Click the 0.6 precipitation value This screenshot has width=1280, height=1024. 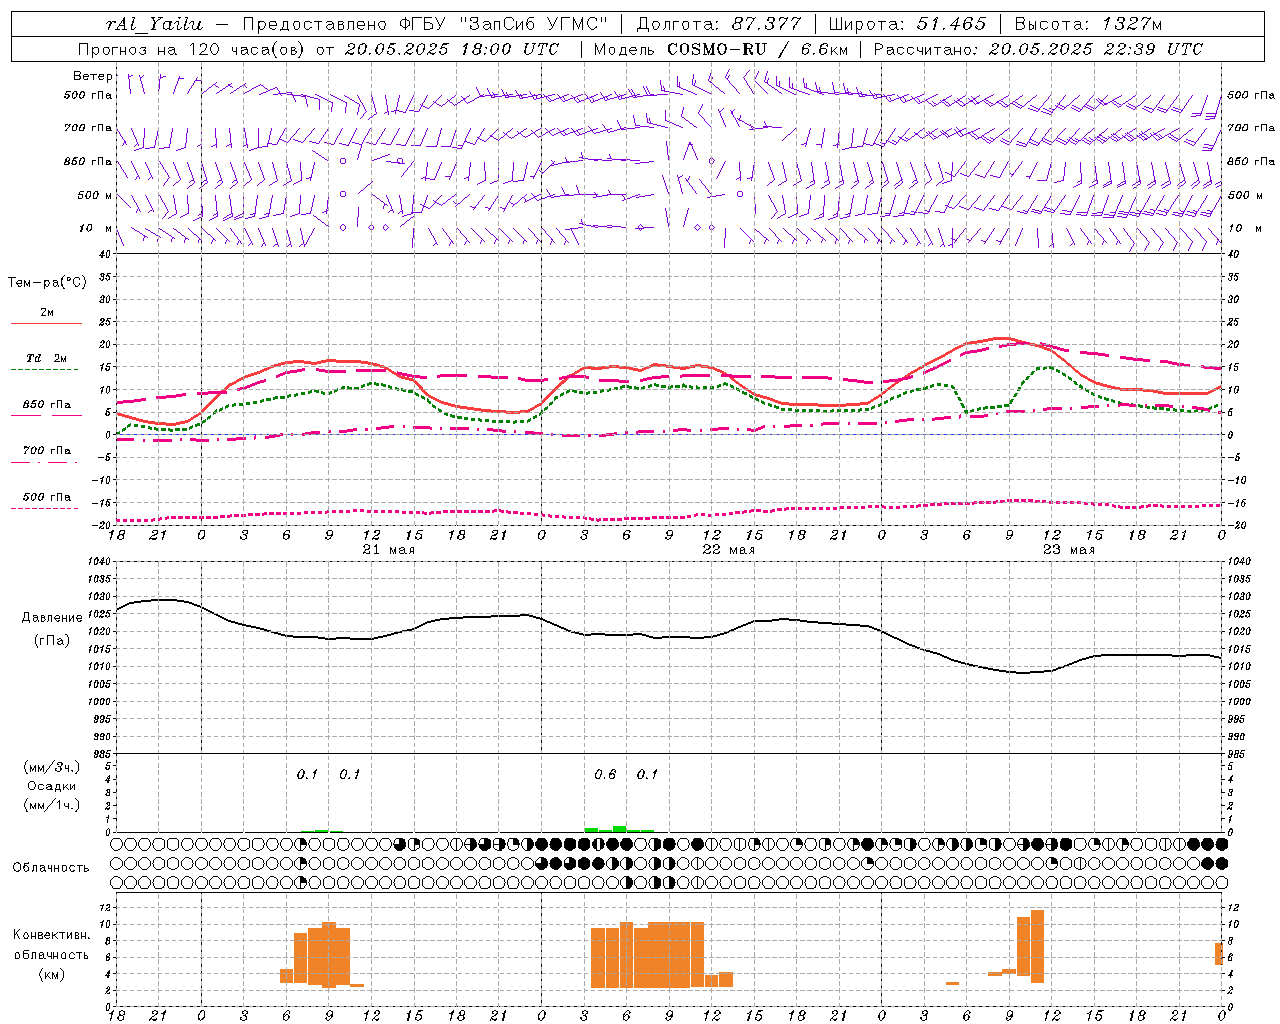pos(605,774)
